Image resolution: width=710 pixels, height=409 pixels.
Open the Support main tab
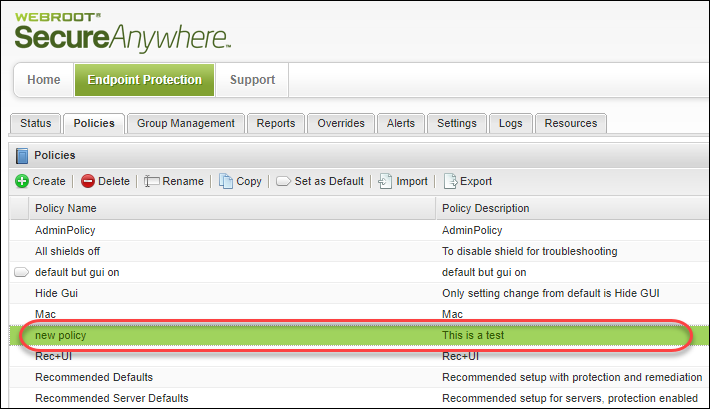(x=252, y=80)
